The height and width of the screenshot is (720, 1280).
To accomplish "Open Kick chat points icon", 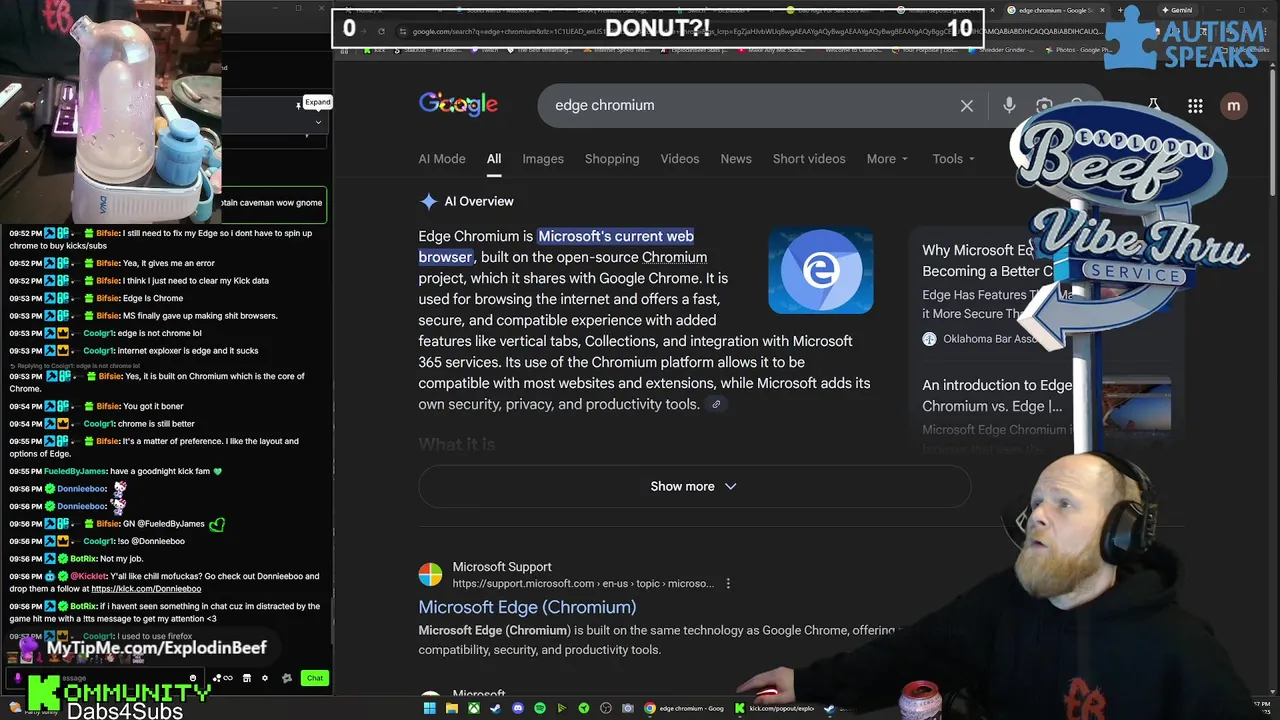I will [223, 678].
